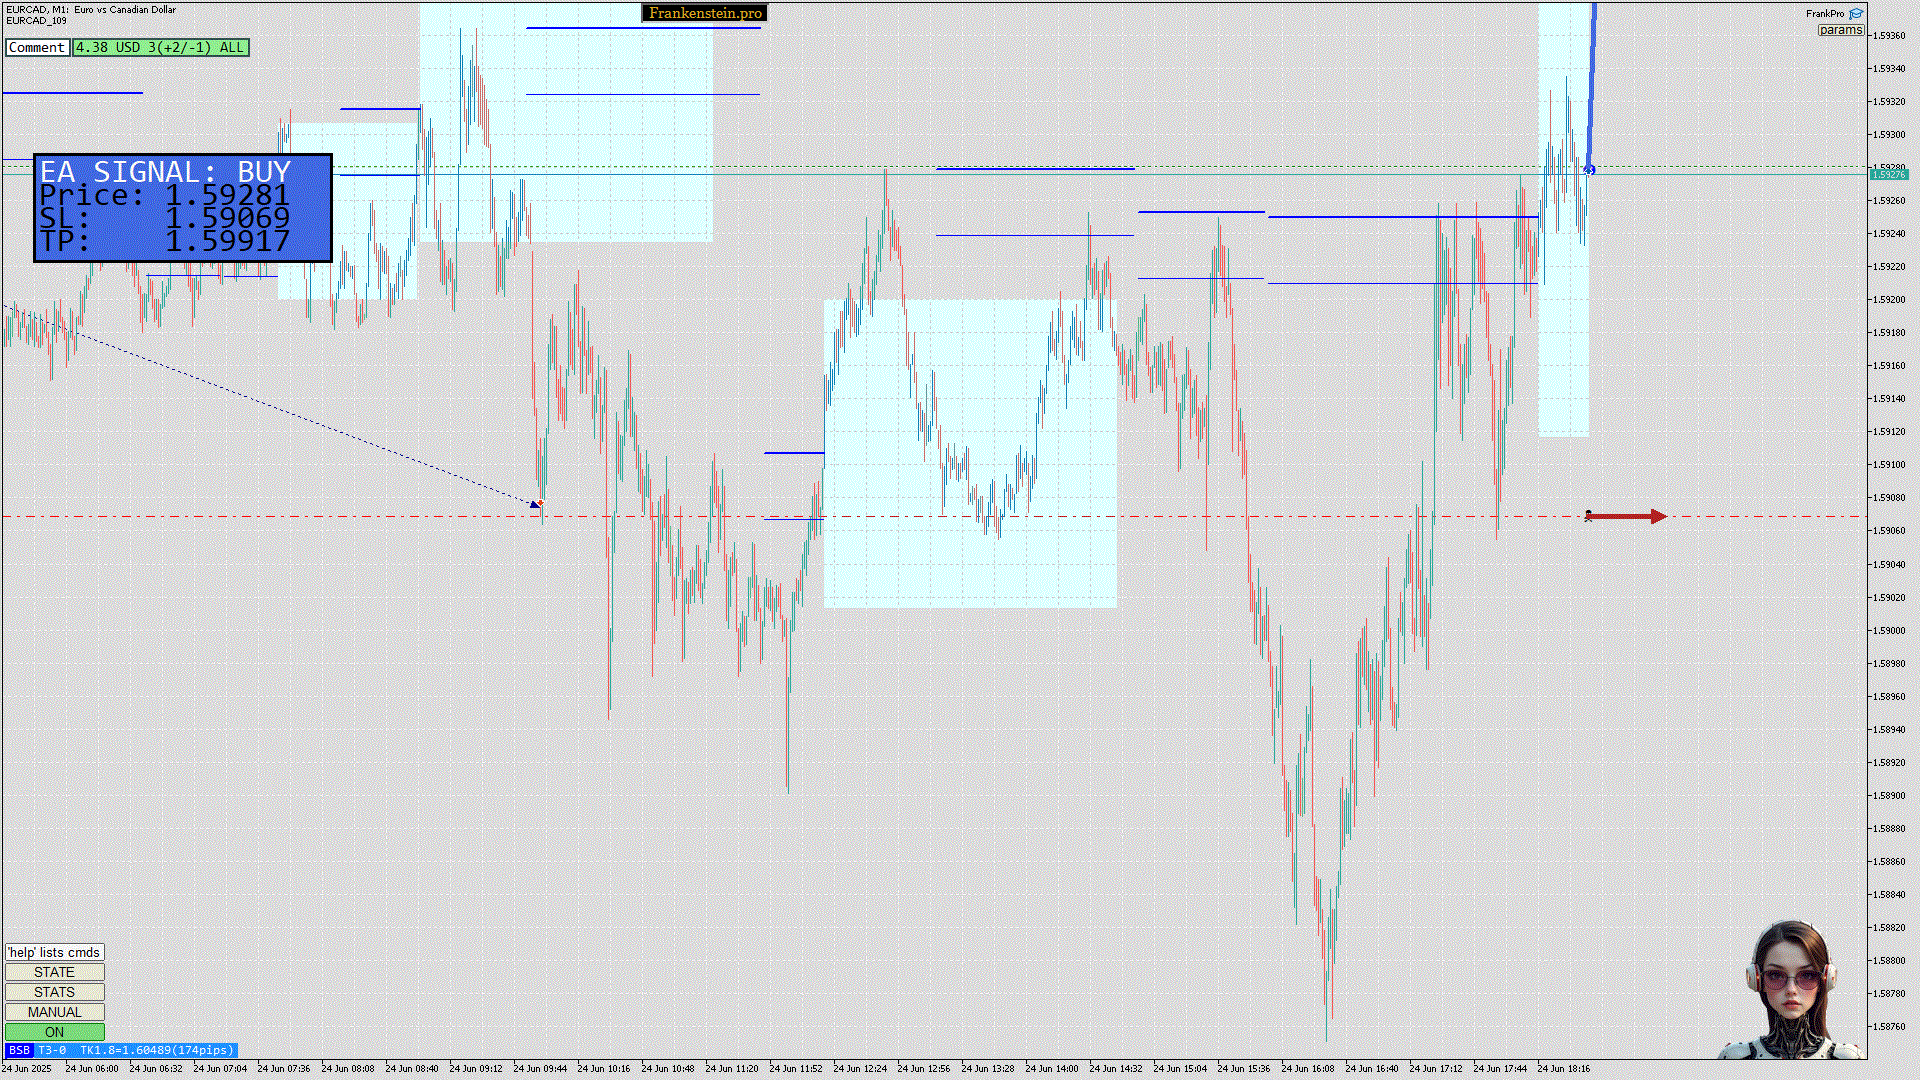Click the blue BSB status badge
Screen dimensions: 1920x1080
[x=19, y=1050]
